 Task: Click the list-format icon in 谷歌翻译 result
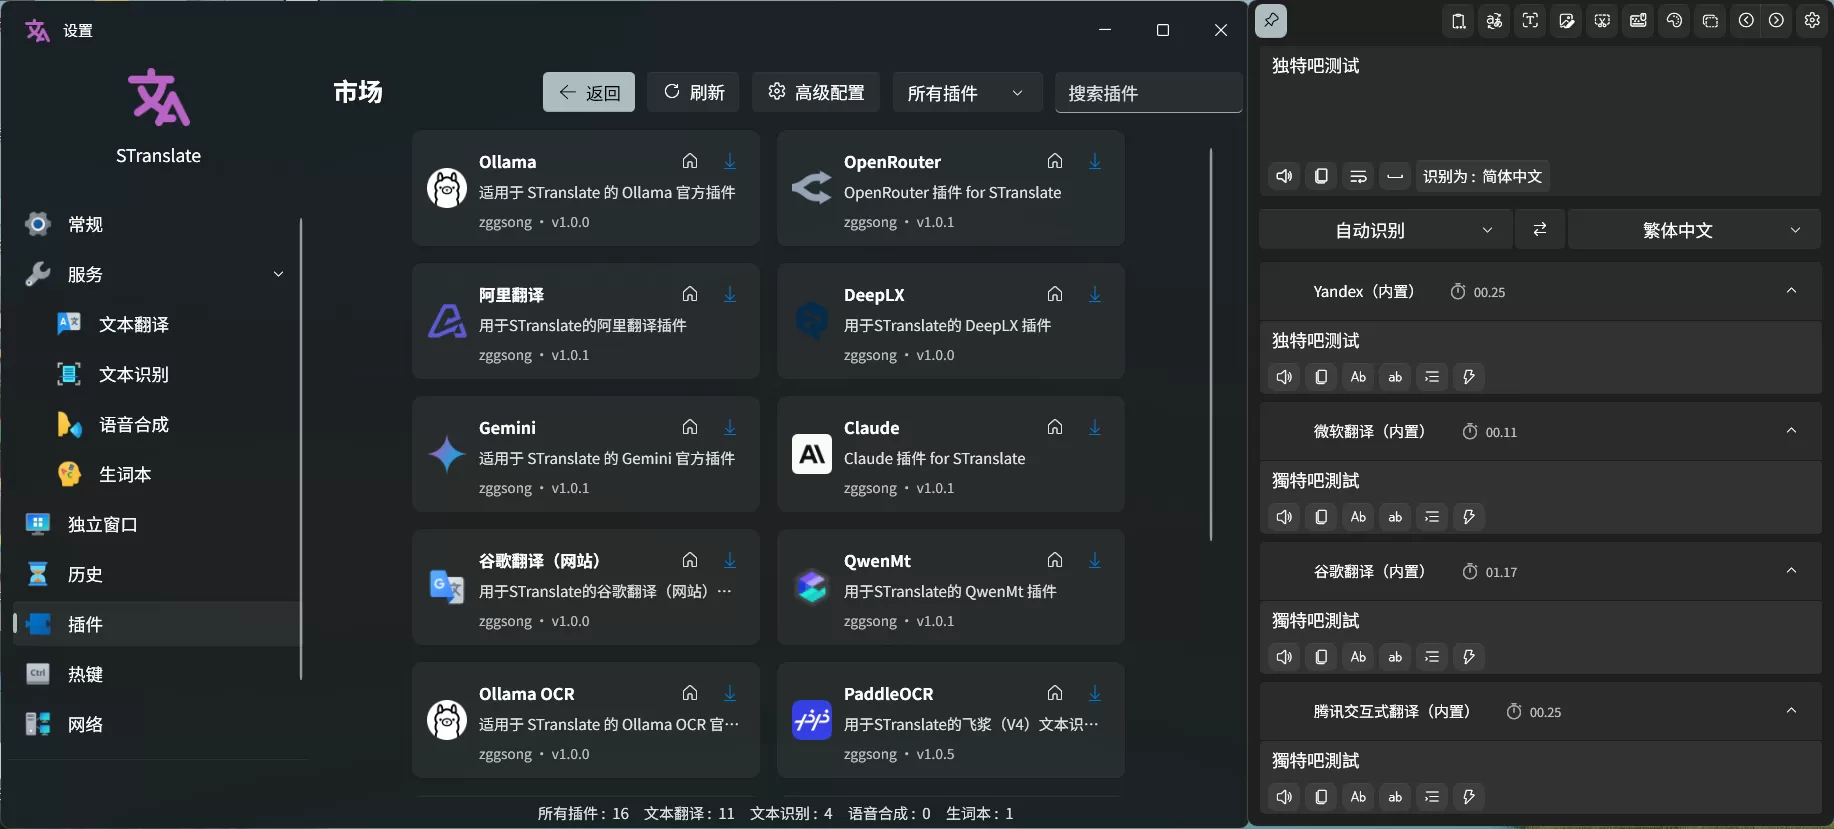(1432, 657)
